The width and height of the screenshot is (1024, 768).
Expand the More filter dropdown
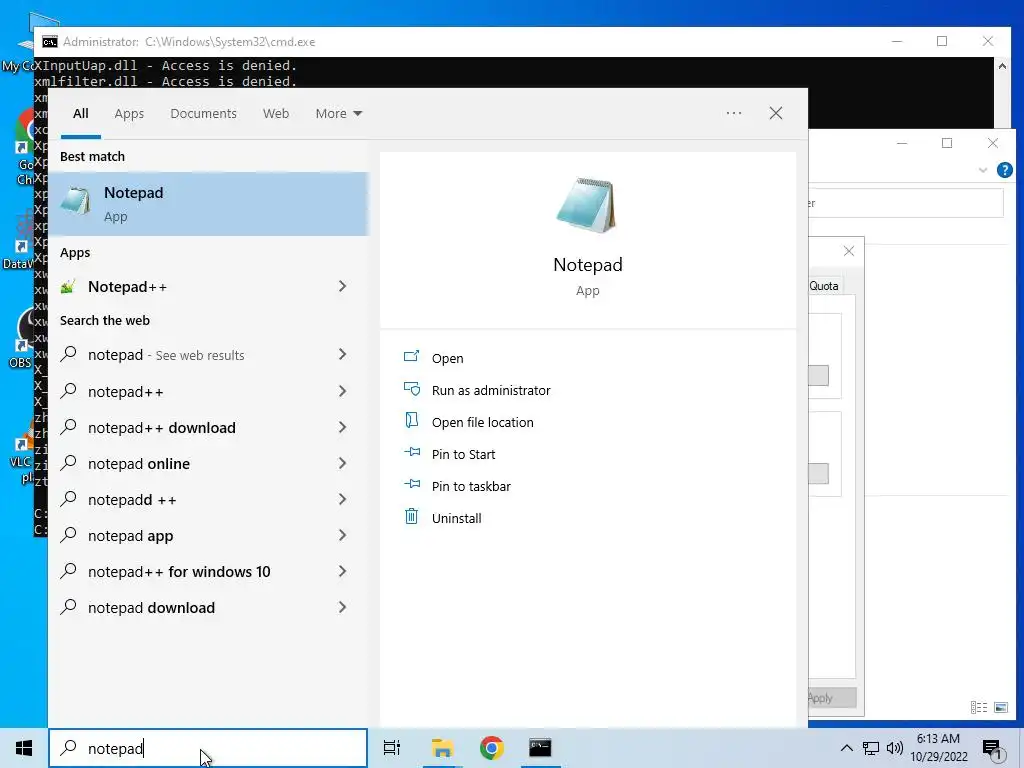point(338,114)
